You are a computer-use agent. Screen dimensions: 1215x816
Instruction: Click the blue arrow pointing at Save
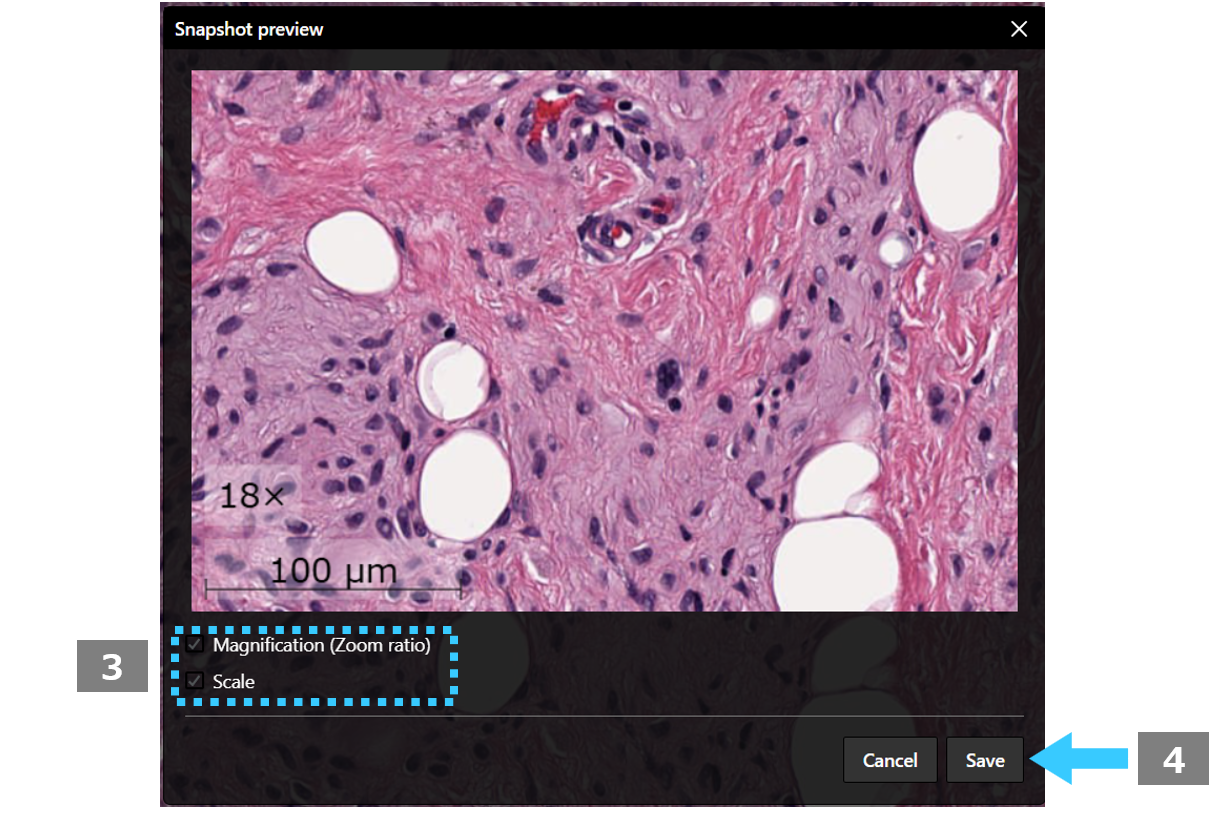pos(1078,759)
